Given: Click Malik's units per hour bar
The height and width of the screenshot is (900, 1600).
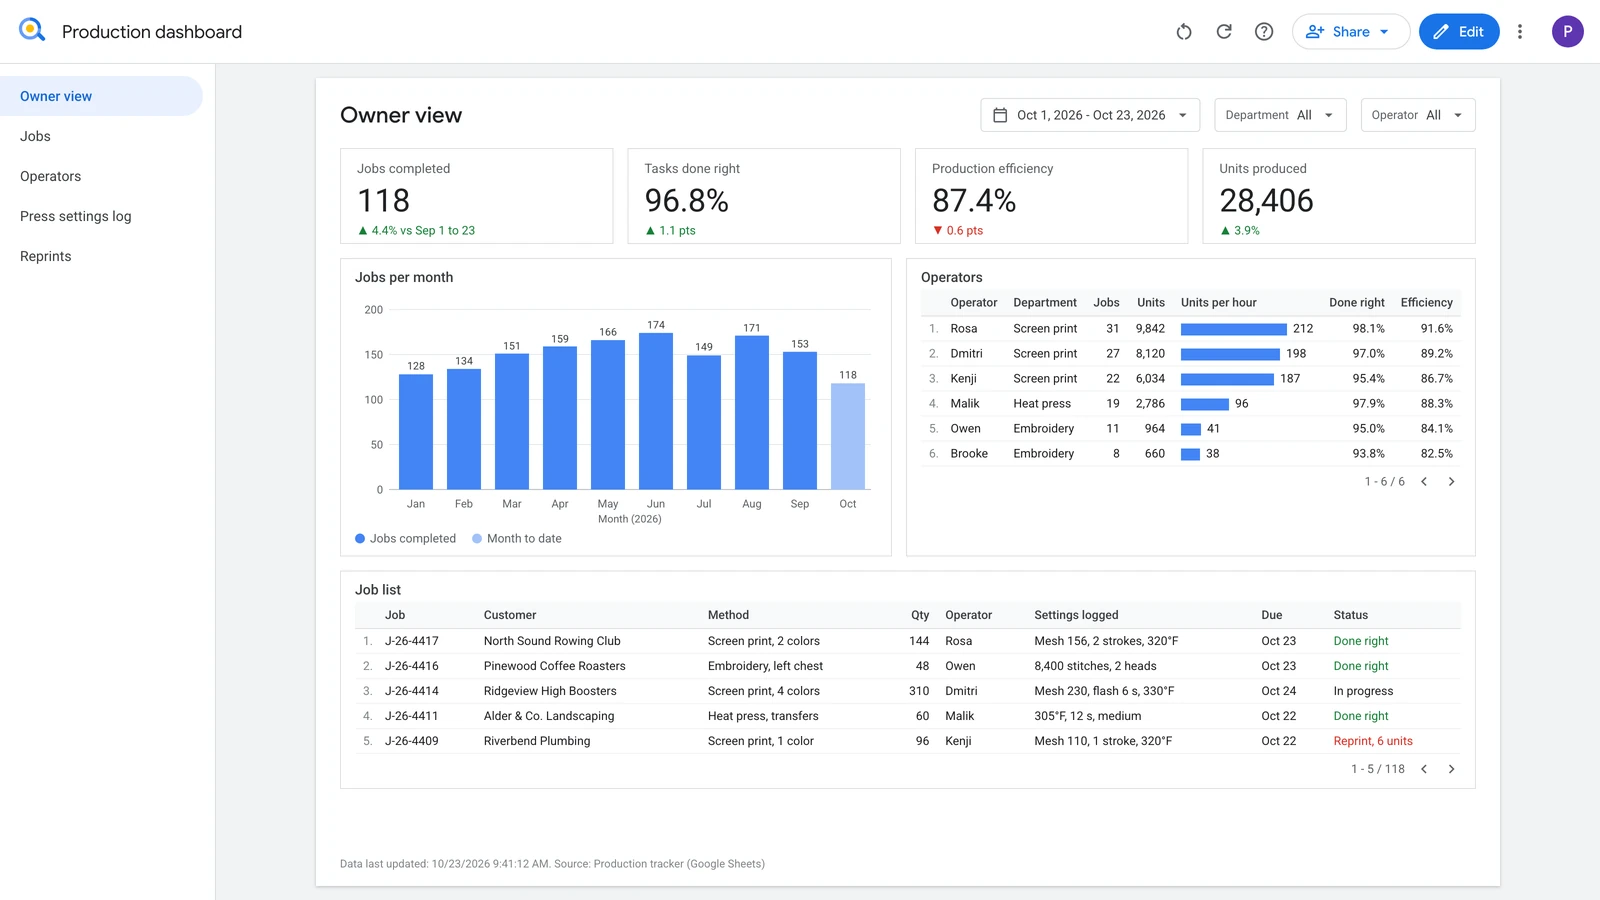Looking at the screenshot, I should [x=1204, y=404].
